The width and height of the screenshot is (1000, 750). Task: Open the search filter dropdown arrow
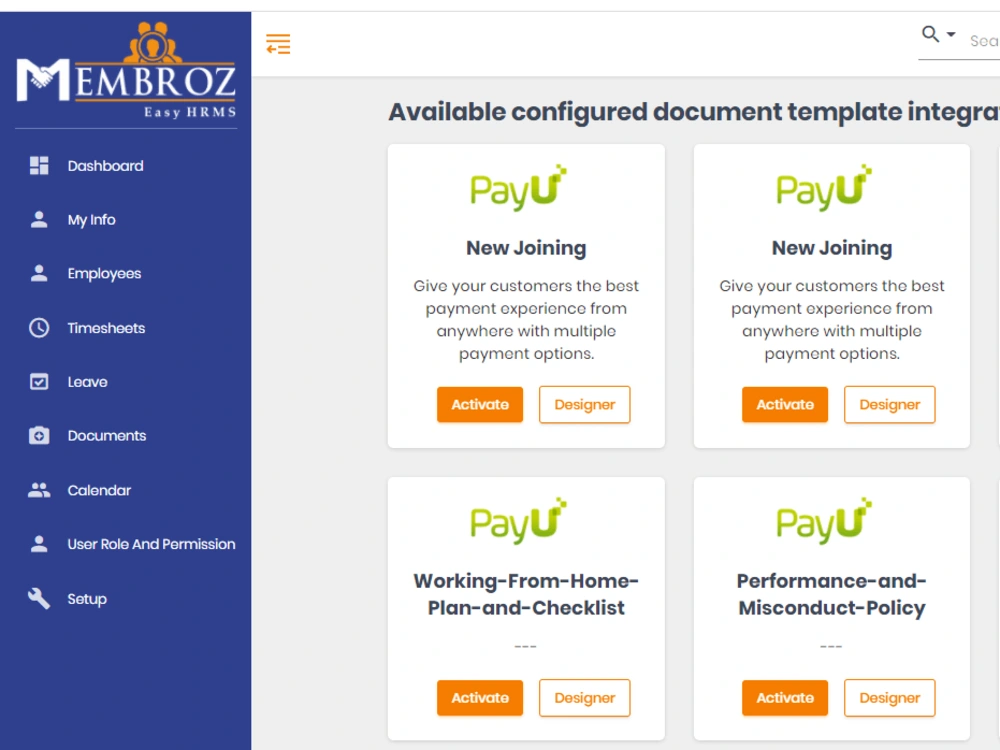951,34
